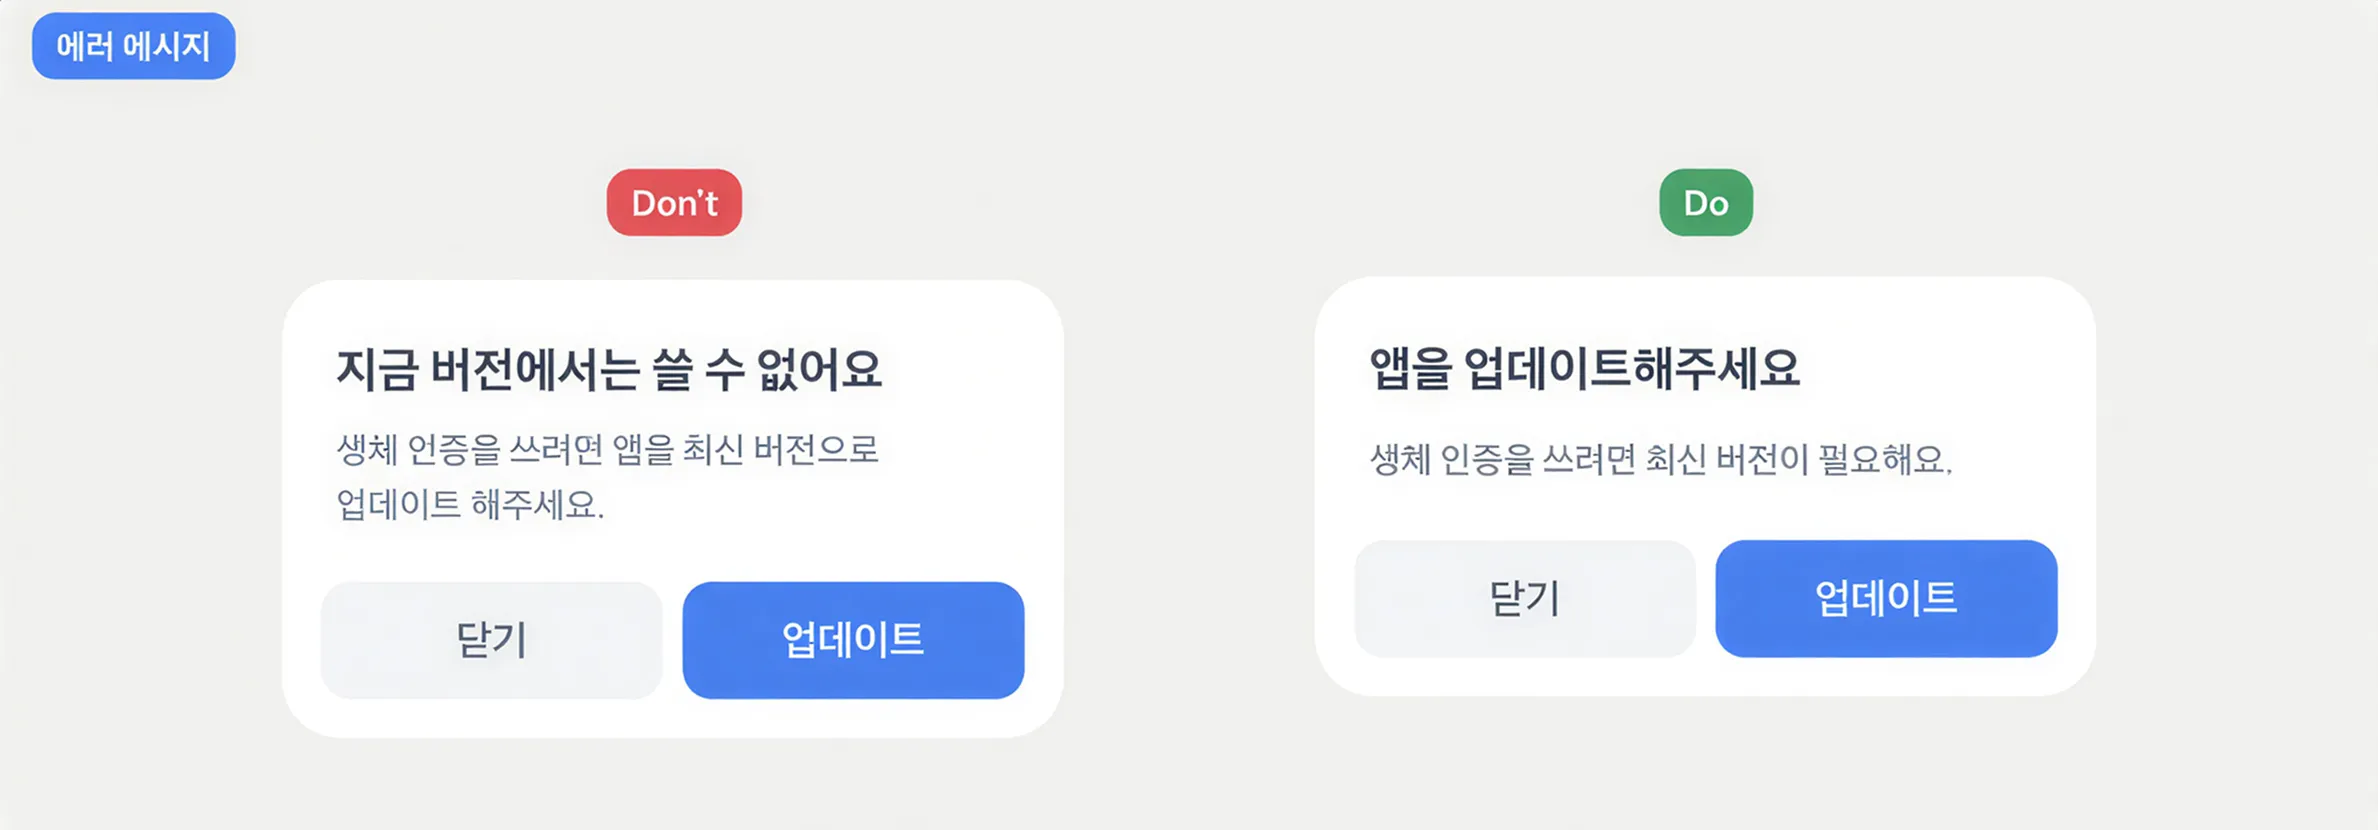This screenshot has width=2378, height=830.
Task: Click the text 생체 인증을 쓰려면 최신 버전이 필요해요.
Action: 1660,459
